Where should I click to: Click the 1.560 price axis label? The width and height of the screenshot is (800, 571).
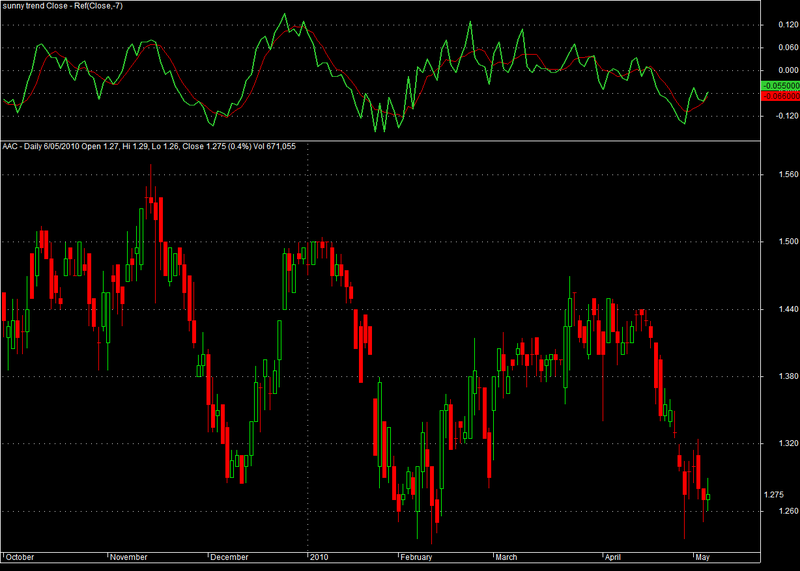(x=788, y=175)
